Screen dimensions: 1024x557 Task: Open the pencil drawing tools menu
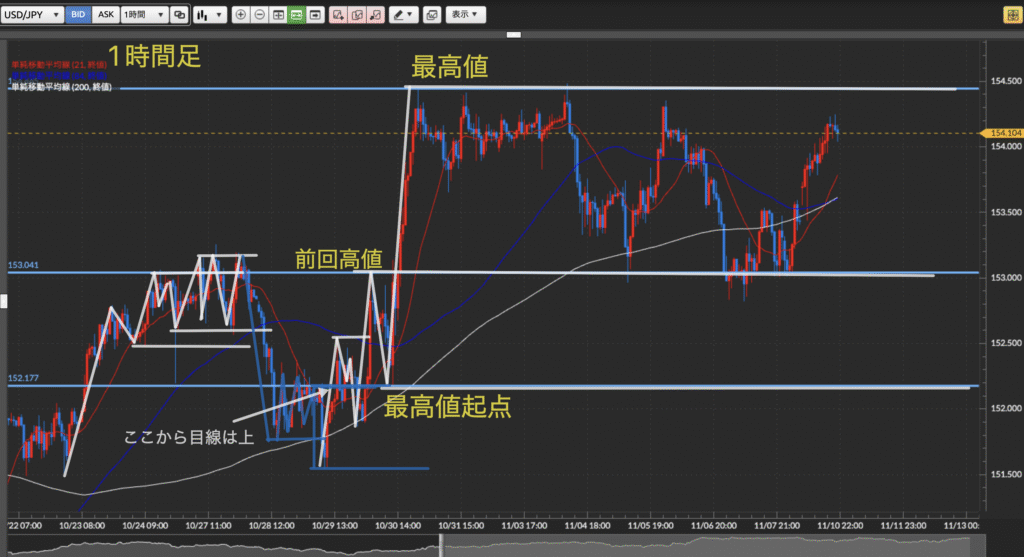pos(403,15)
